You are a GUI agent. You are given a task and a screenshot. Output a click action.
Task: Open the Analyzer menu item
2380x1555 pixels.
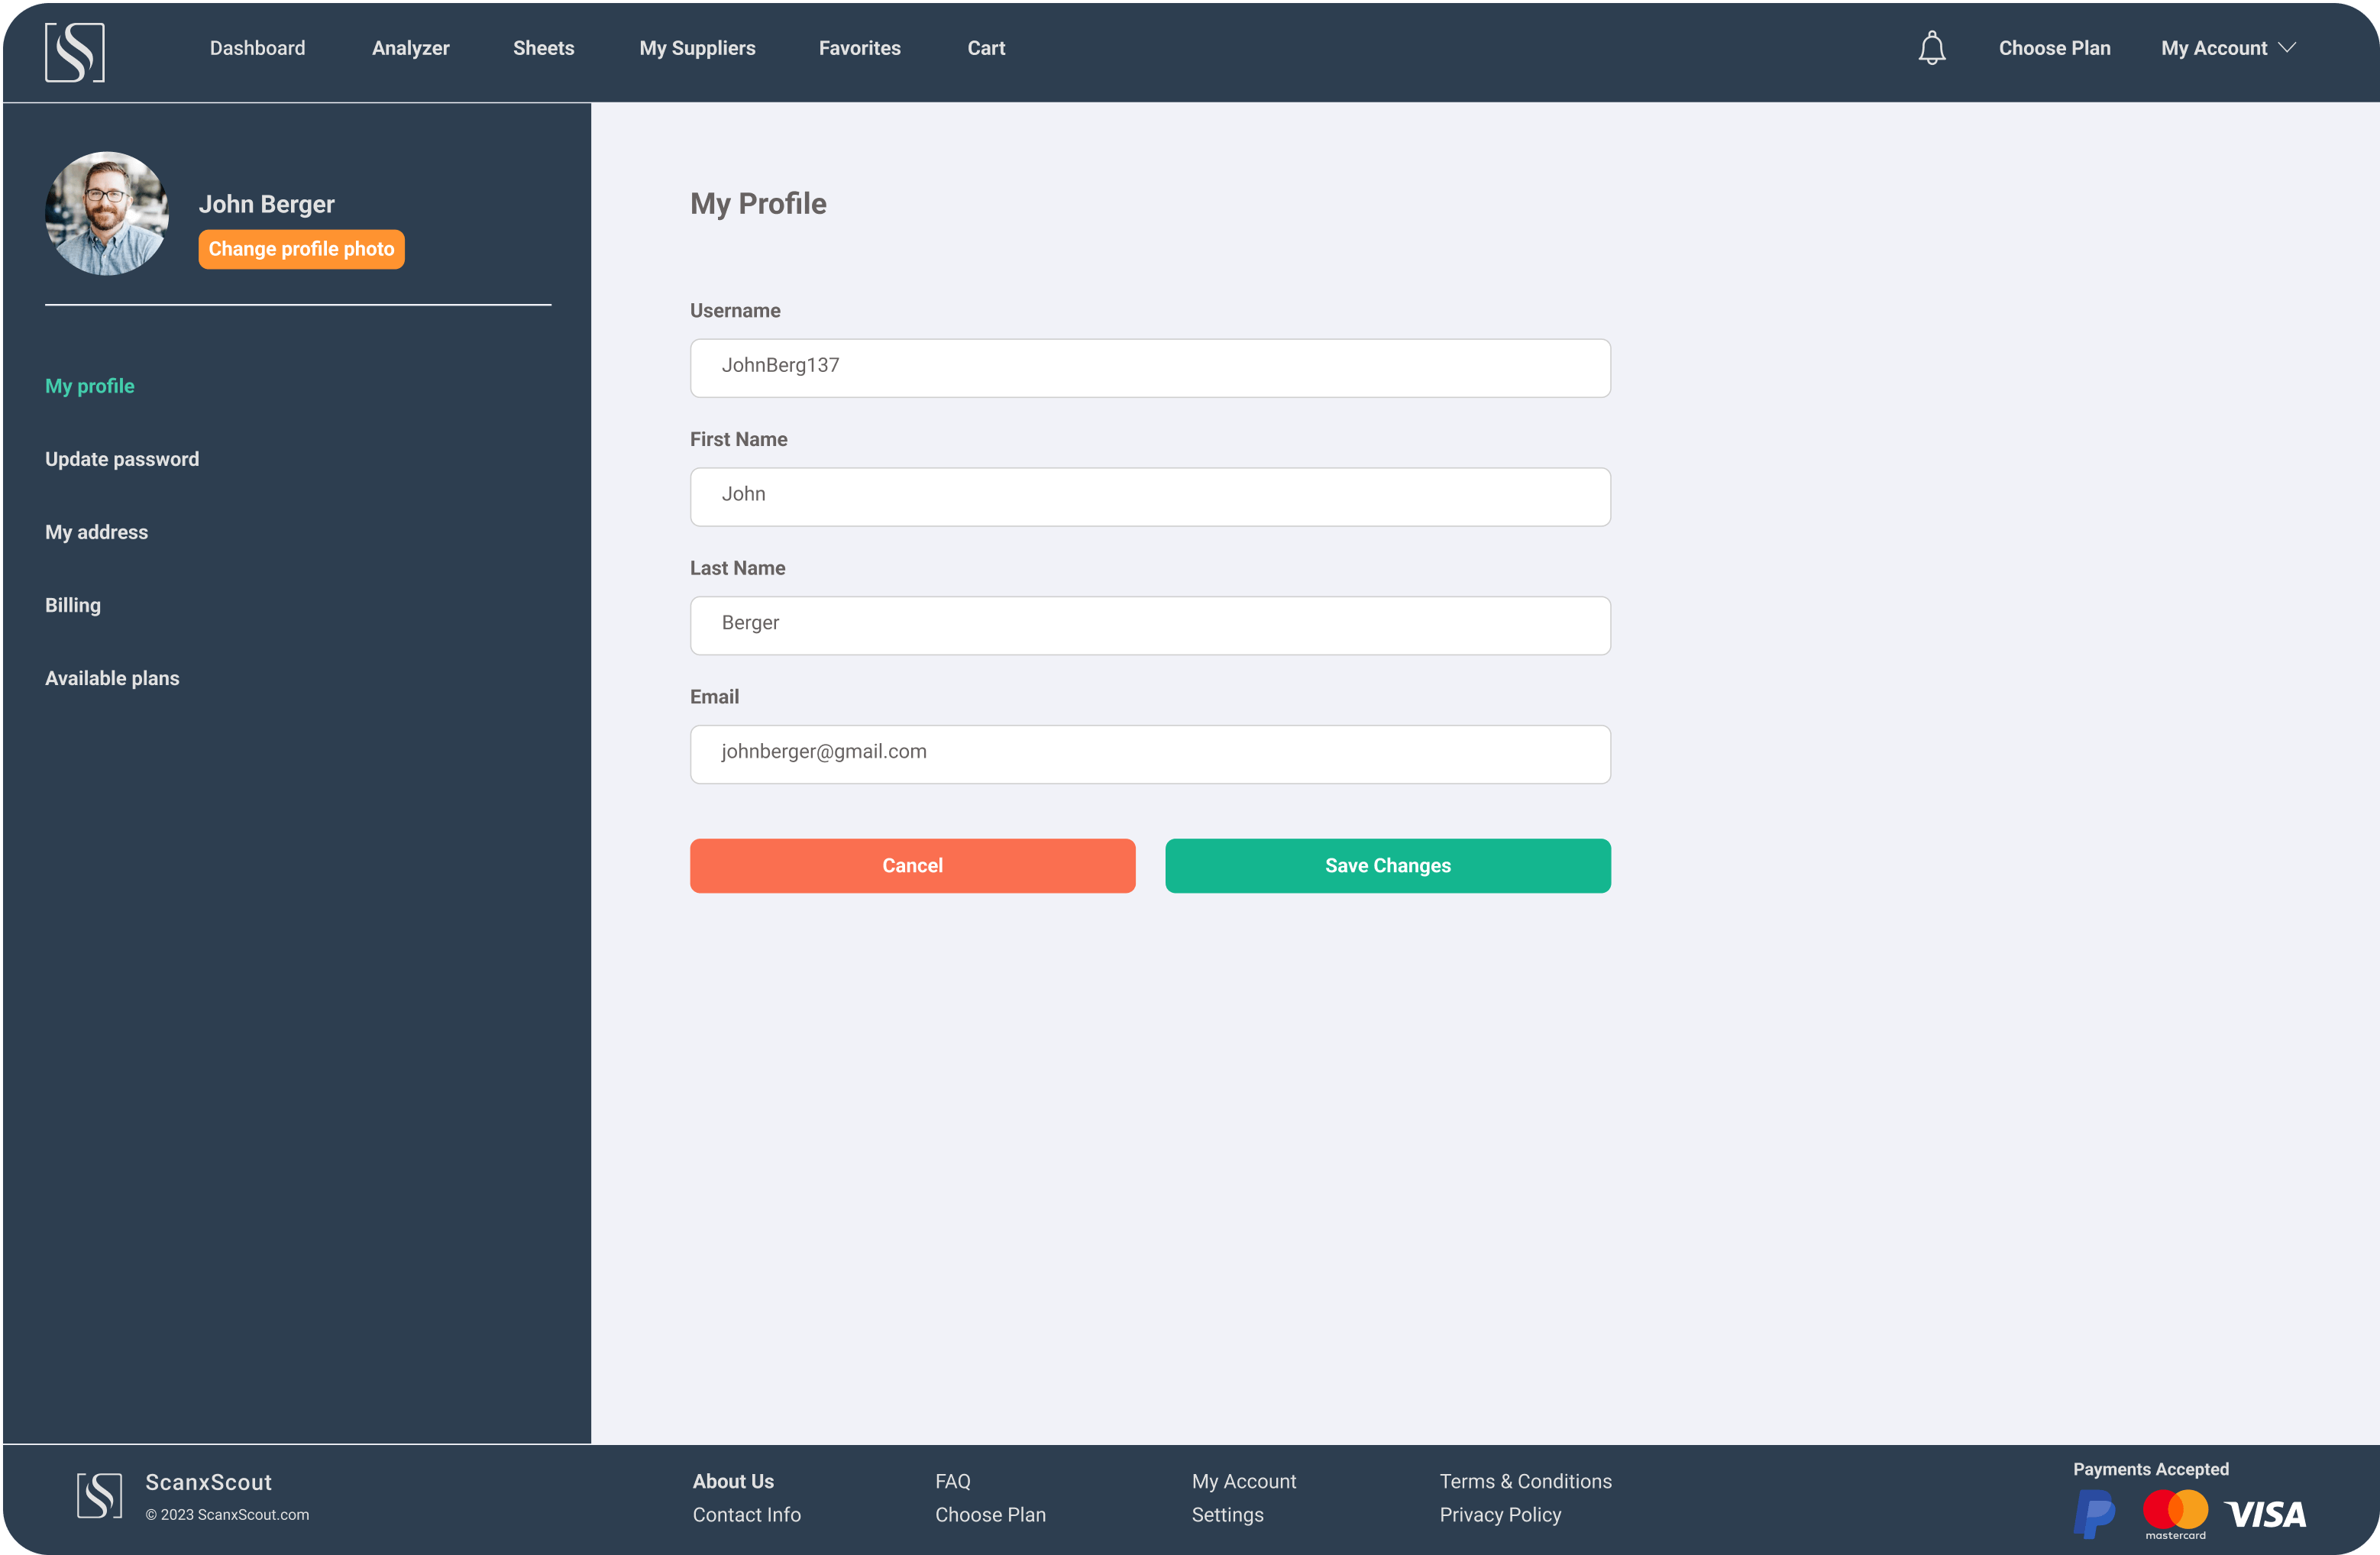tap(410, 48)
